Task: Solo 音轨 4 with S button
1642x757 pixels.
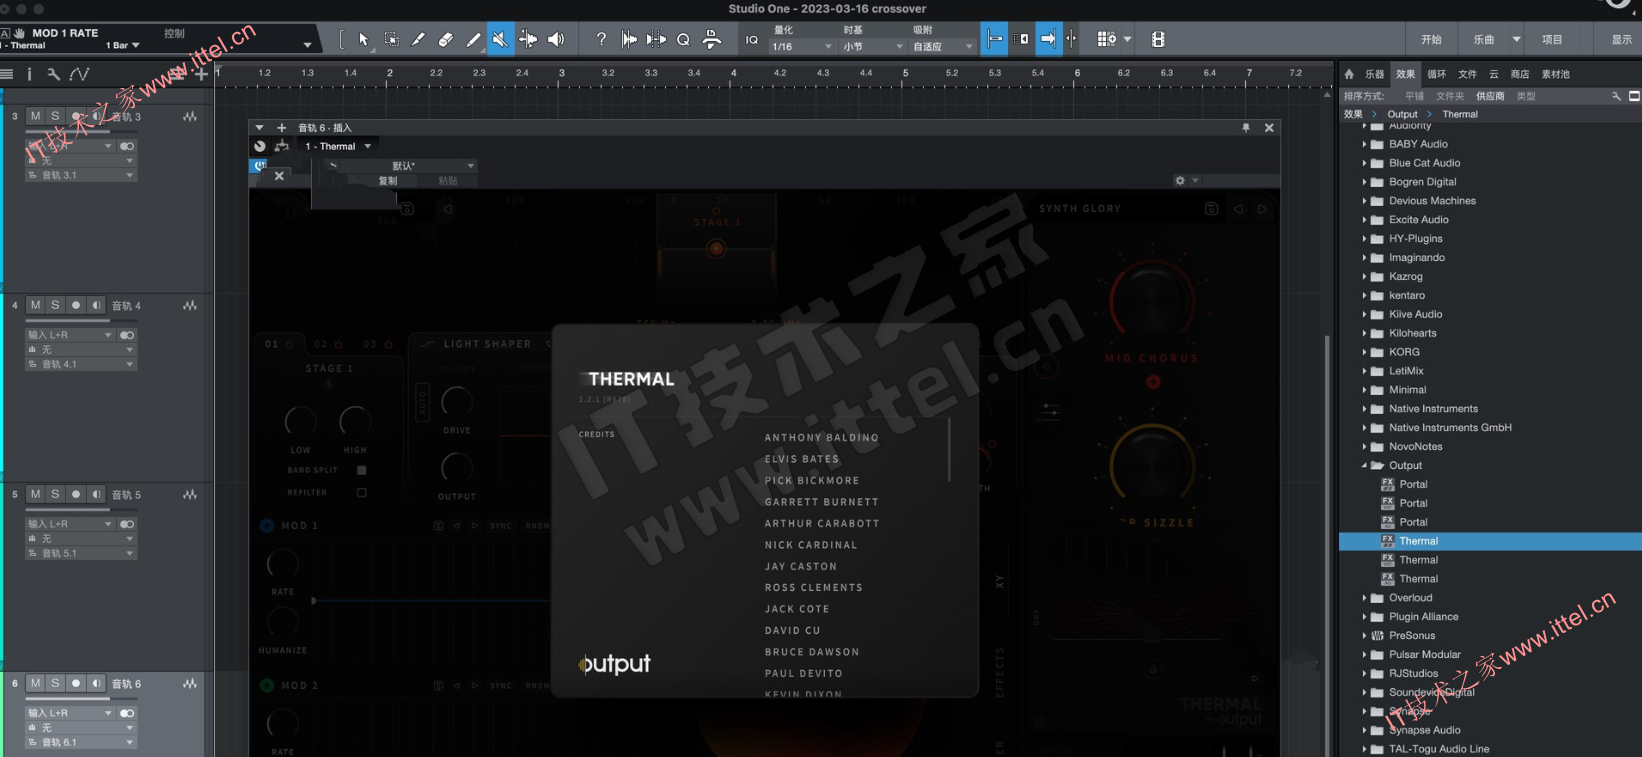Action: pyautogui.click(x=55, y=305)
